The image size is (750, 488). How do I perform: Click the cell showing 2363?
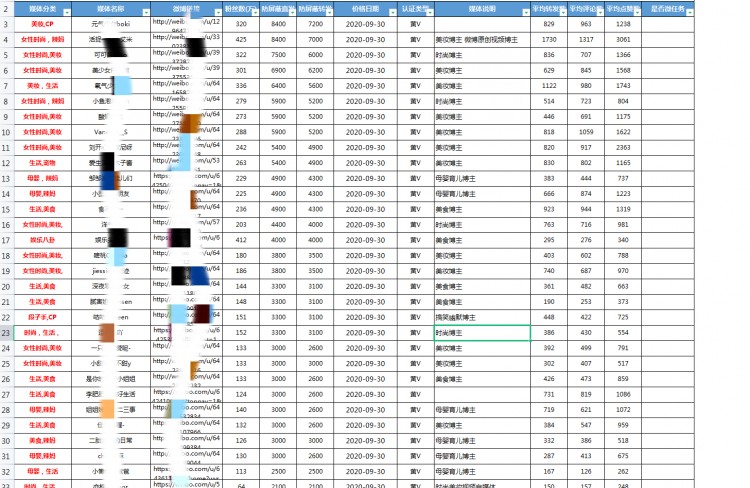click(x=623, y=147)
